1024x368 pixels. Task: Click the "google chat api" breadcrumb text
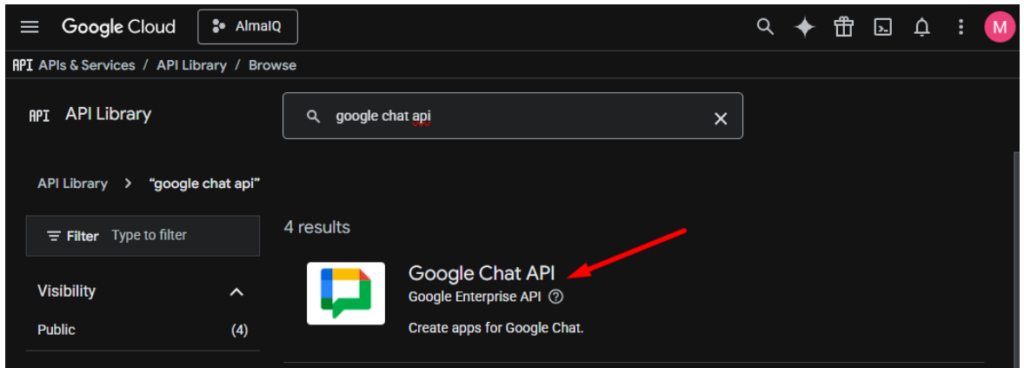(x=205, y=183)
